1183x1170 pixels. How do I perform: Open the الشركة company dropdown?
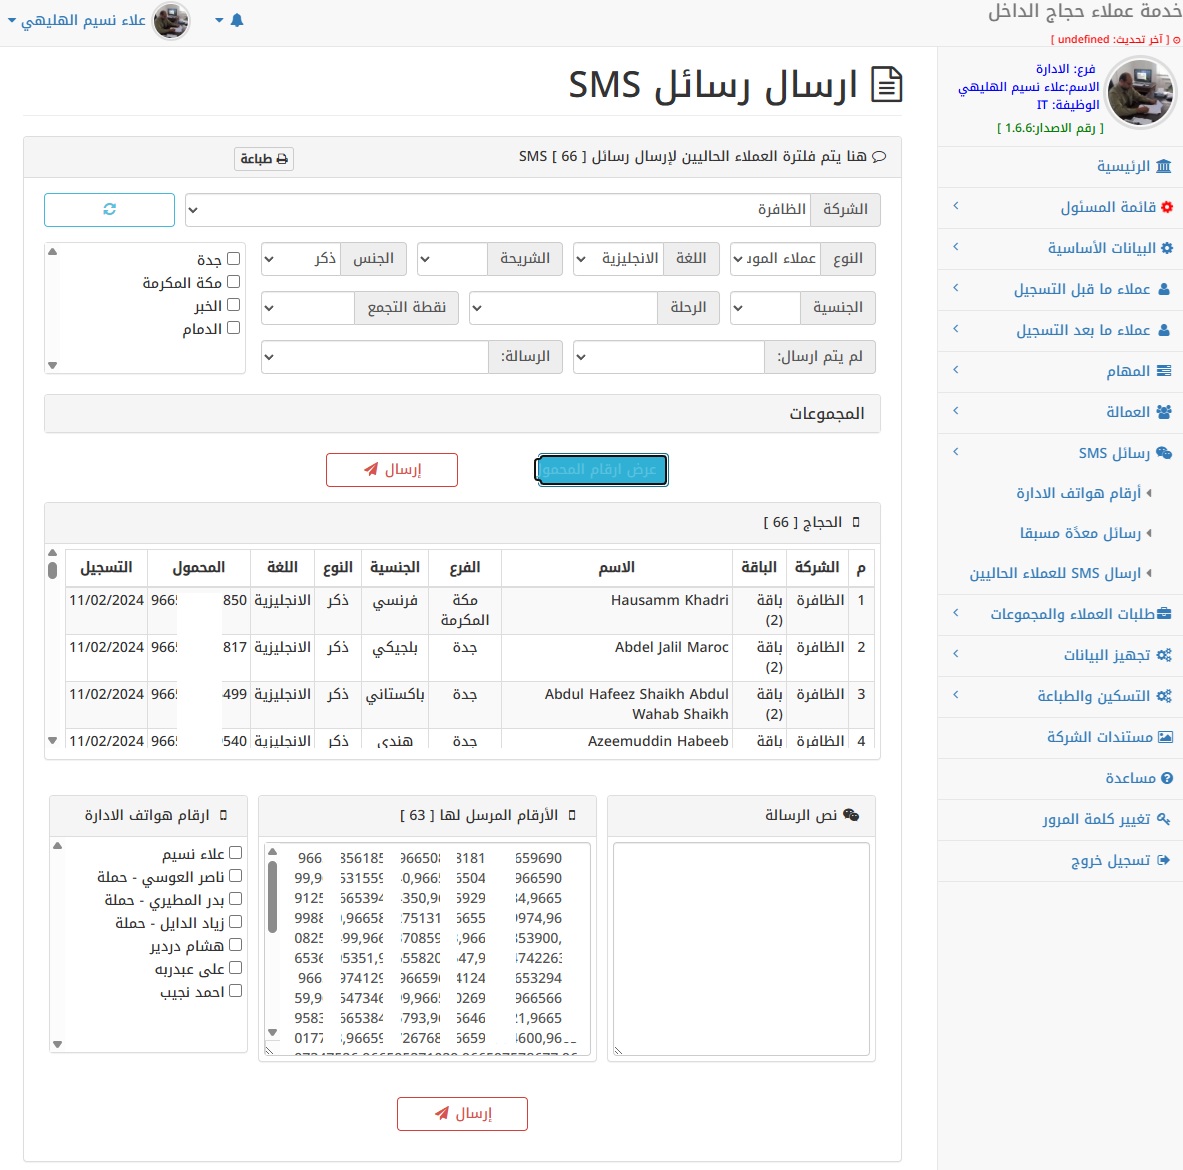(x=497, y=210)
